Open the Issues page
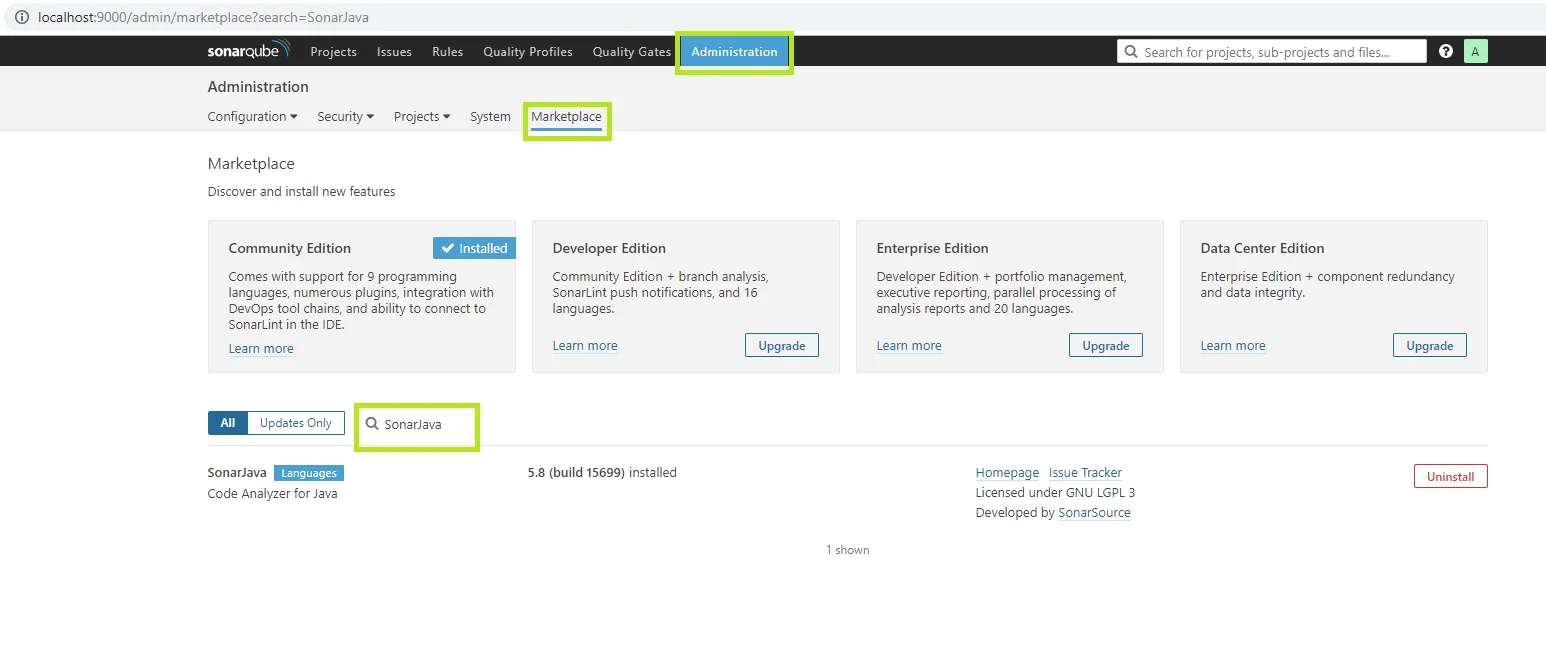Viewport: 1546px width, 662px height. pos(394,52)
